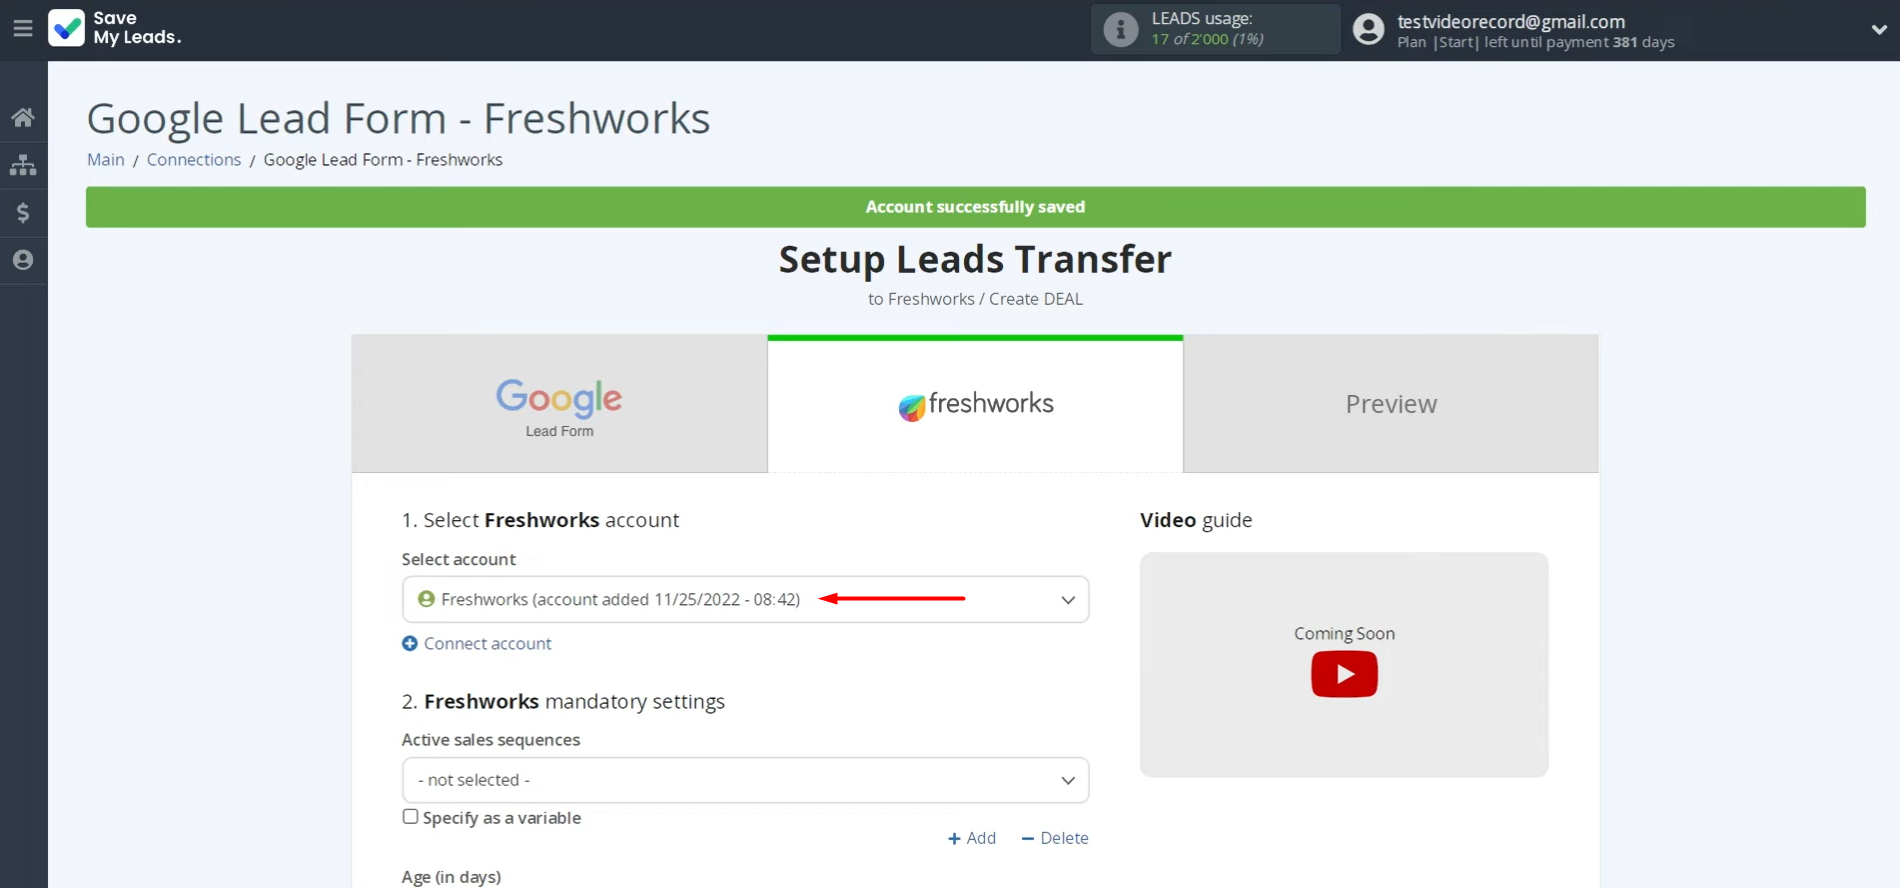The width and height of the screenshot is (1900, 888).
Task: Click the Account successfully saved banner
Action: click(x=975, y=207)
